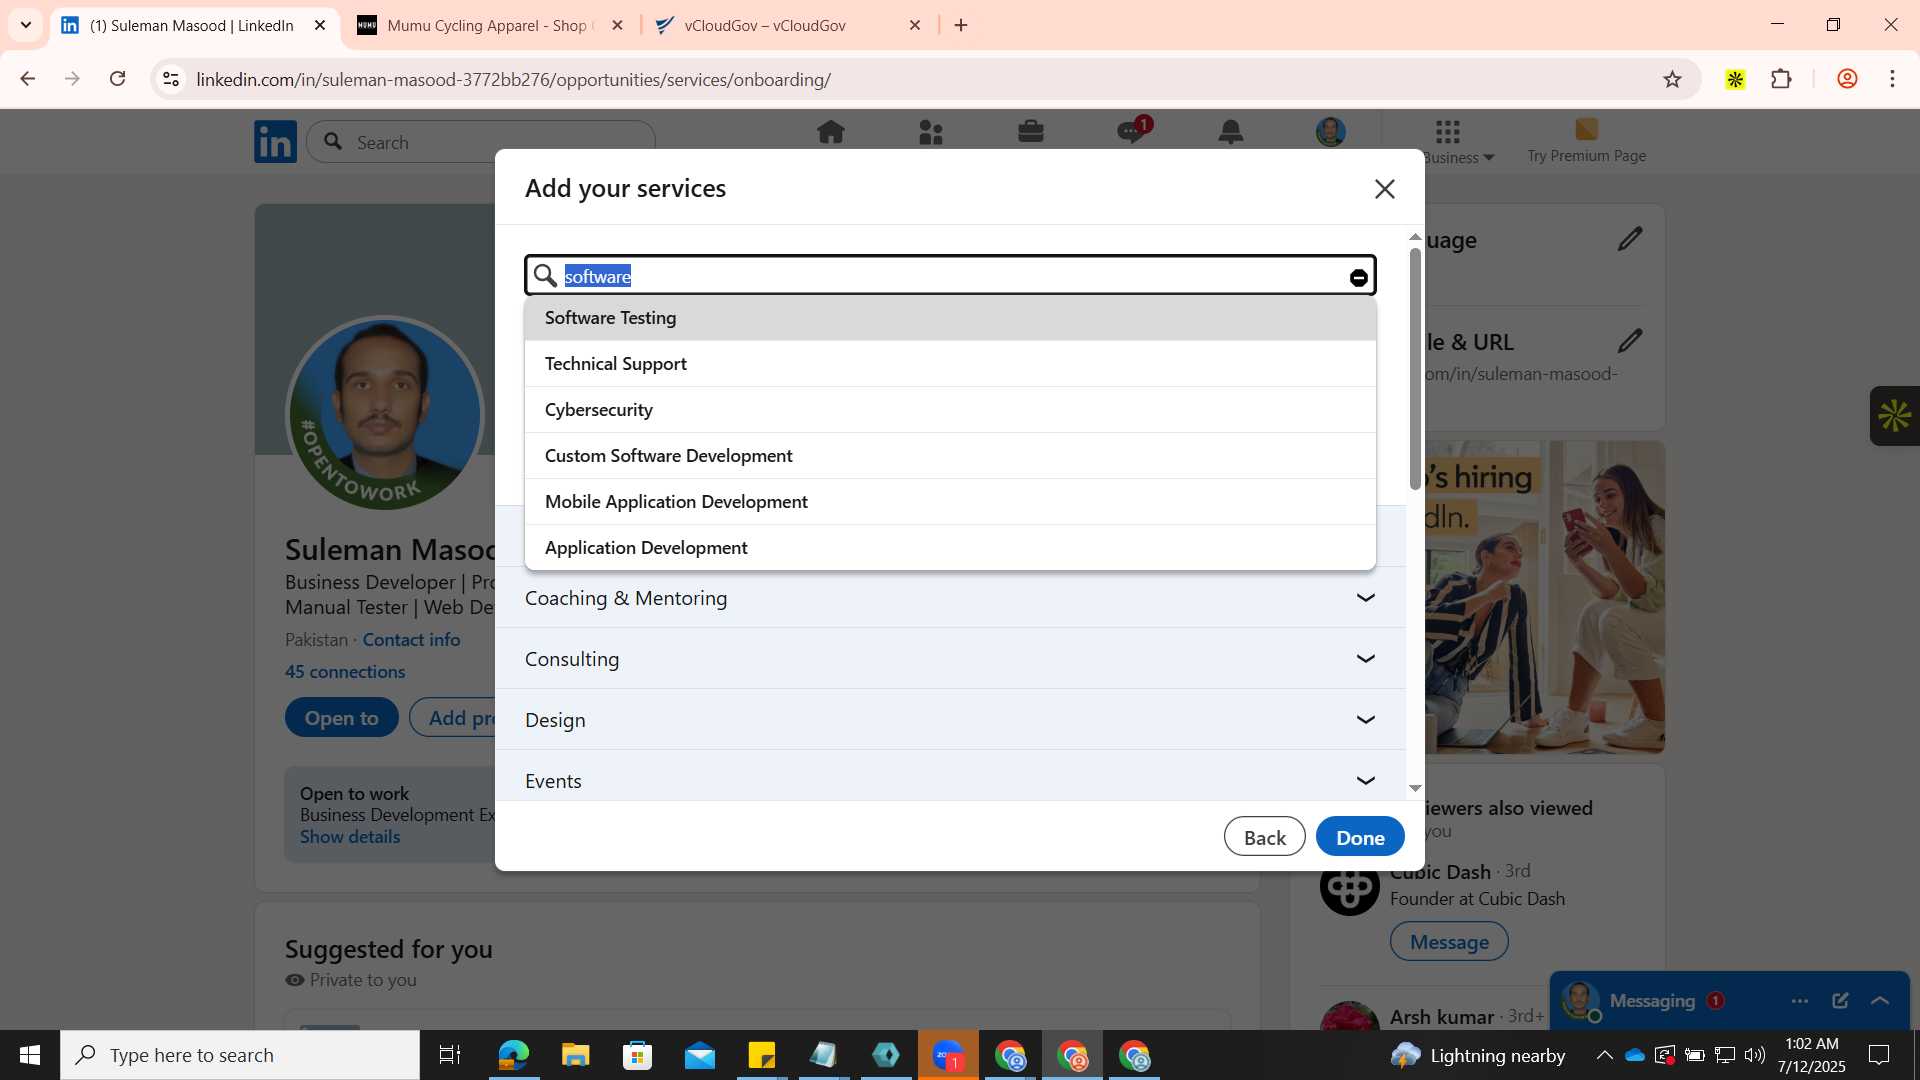This screenshot has width=1920, height=1080.
Task: Click the LinkedIn logo
Action: coord(275,142)
